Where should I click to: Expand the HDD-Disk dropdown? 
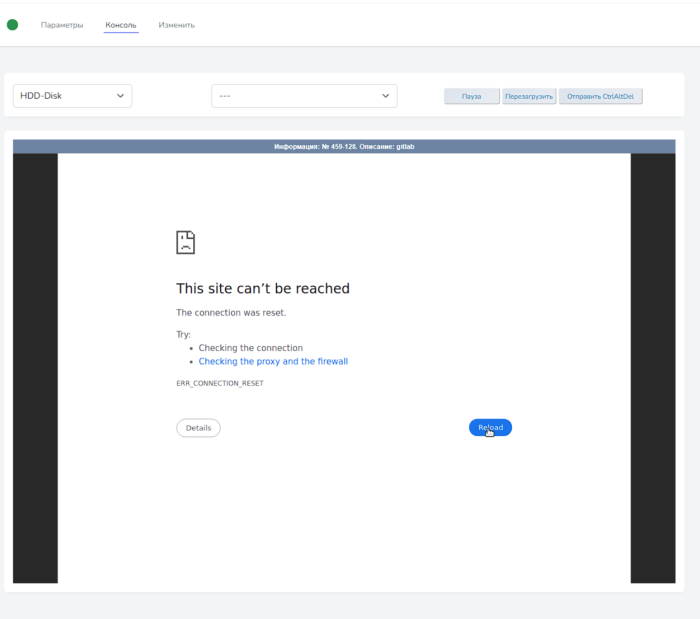click(72, 96)
